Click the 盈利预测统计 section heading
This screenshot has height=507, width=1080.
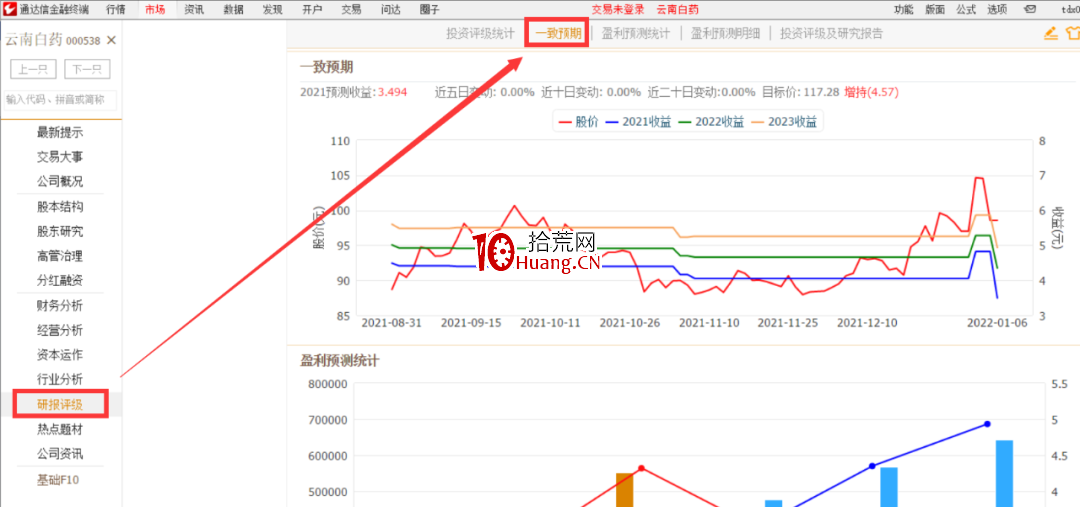click(x=340, y=360)
